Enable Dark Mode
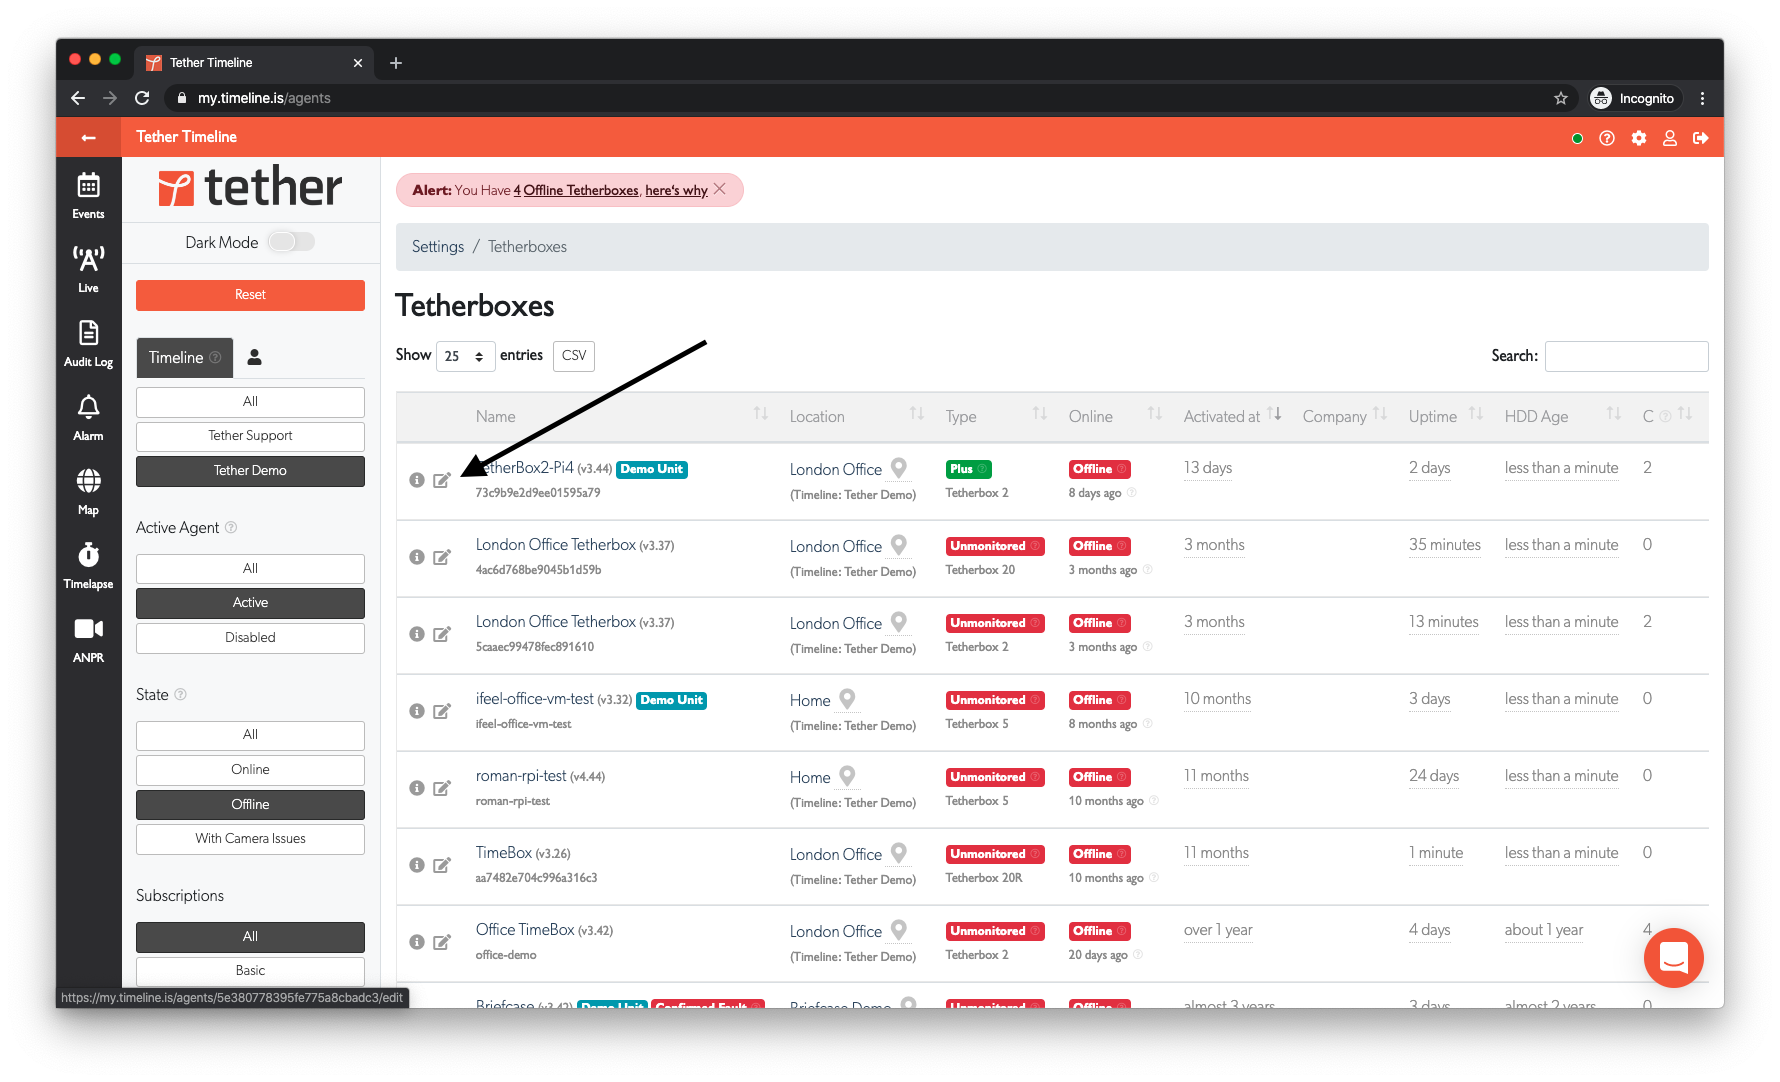The width and height of the screenshot is (1780, 1082). pos(291,242)
